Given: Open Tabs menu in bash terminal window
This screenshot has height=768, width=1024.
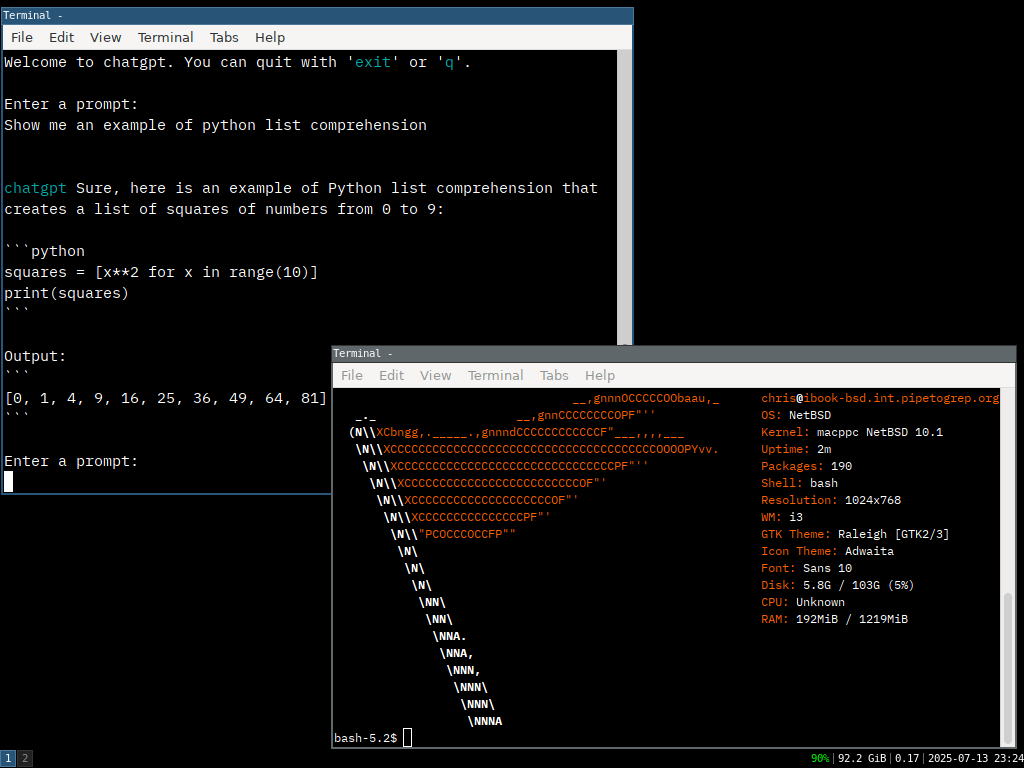Looking at the screenshot, I should [x=554, y=375].
